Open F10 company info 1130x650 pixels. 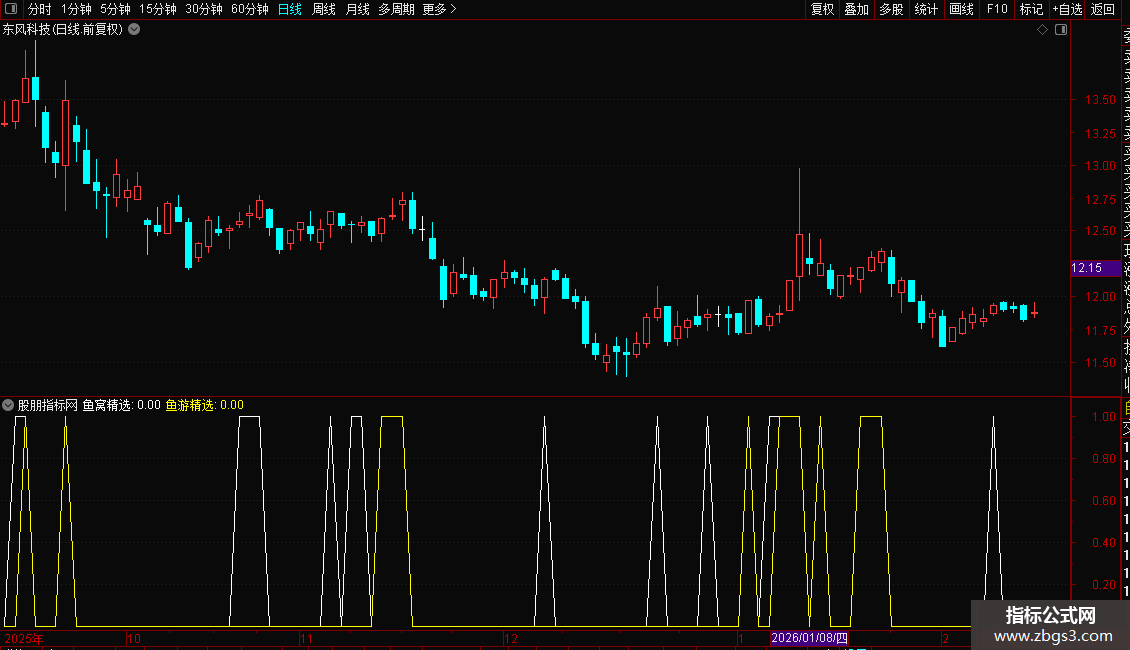[997, 9]
